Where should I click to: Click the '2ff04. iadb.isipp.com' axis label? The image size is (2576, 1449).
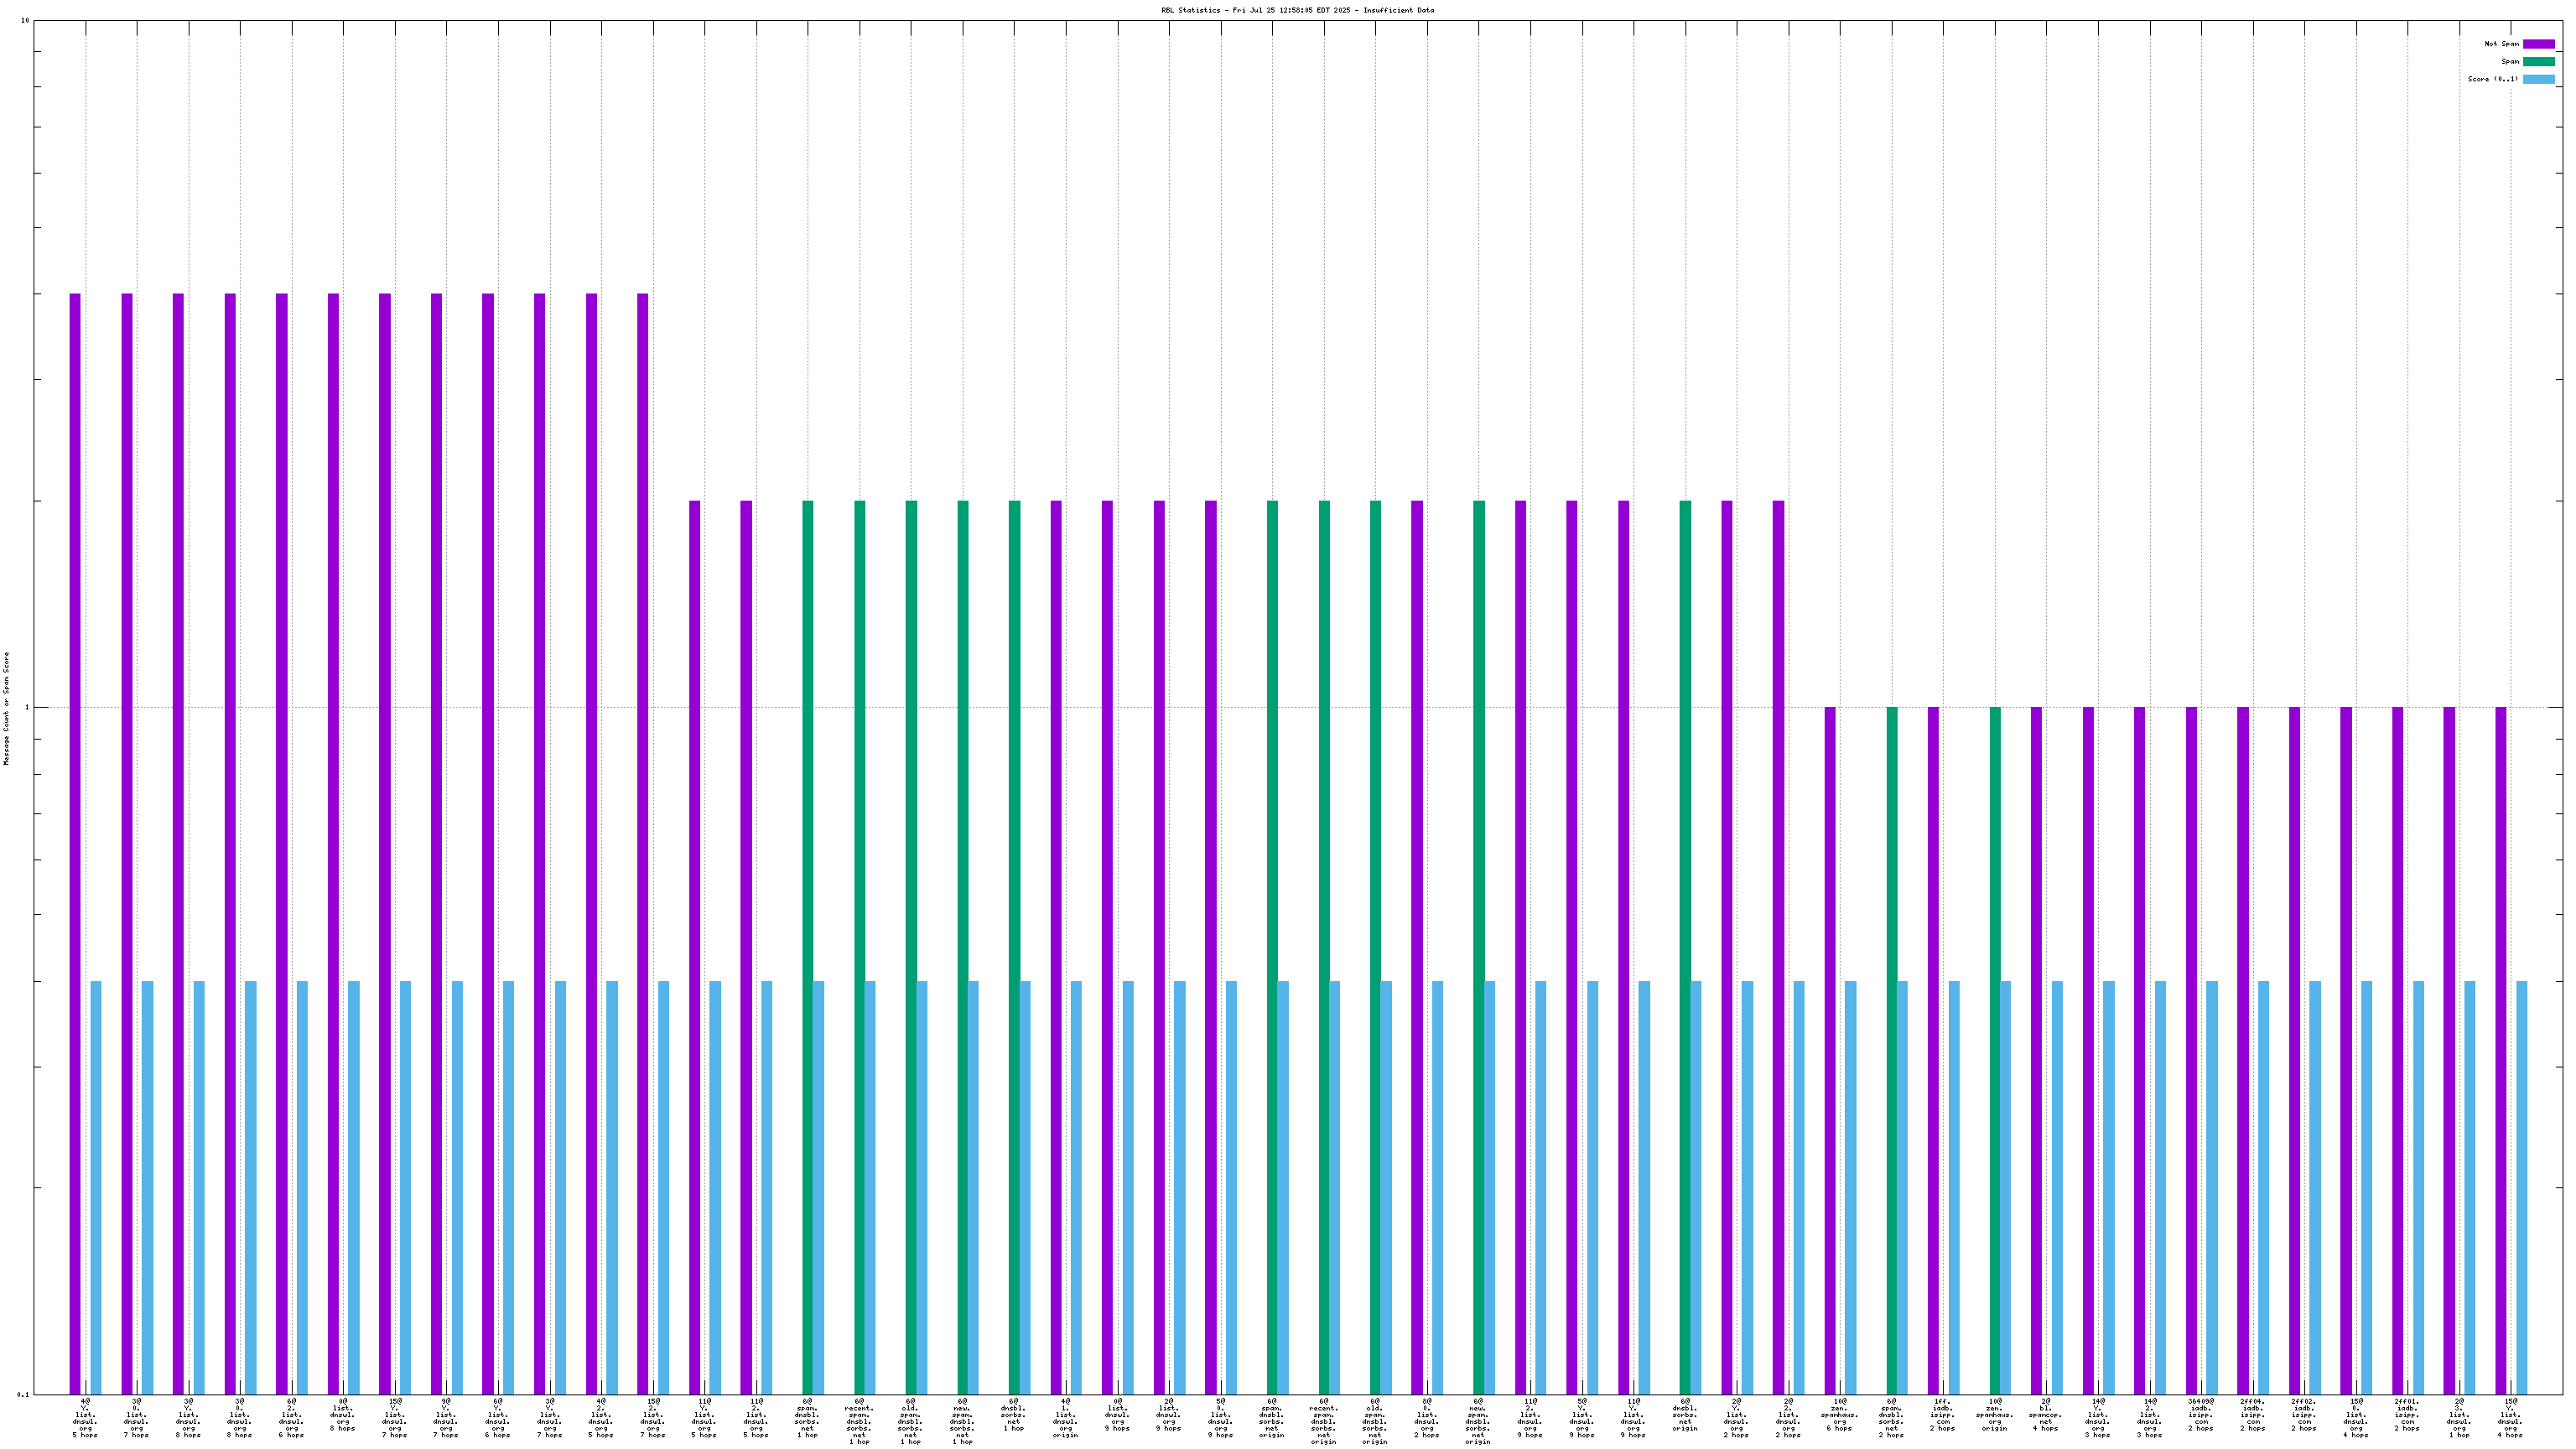2252,1415
